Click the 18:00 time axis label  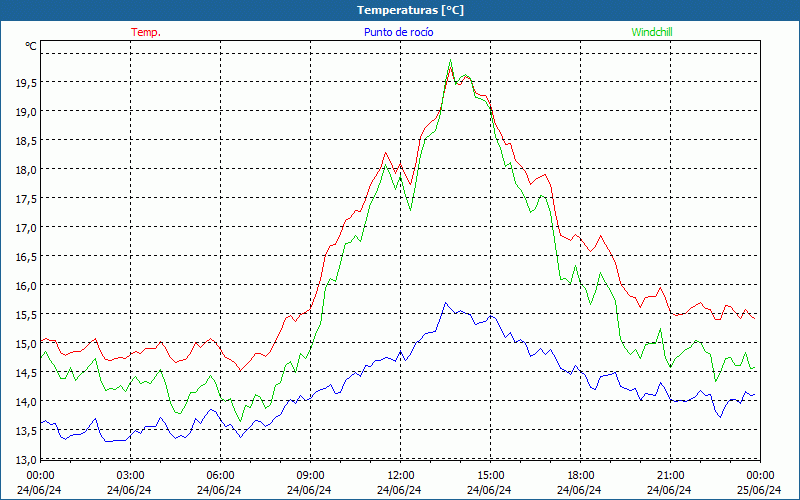580,475
